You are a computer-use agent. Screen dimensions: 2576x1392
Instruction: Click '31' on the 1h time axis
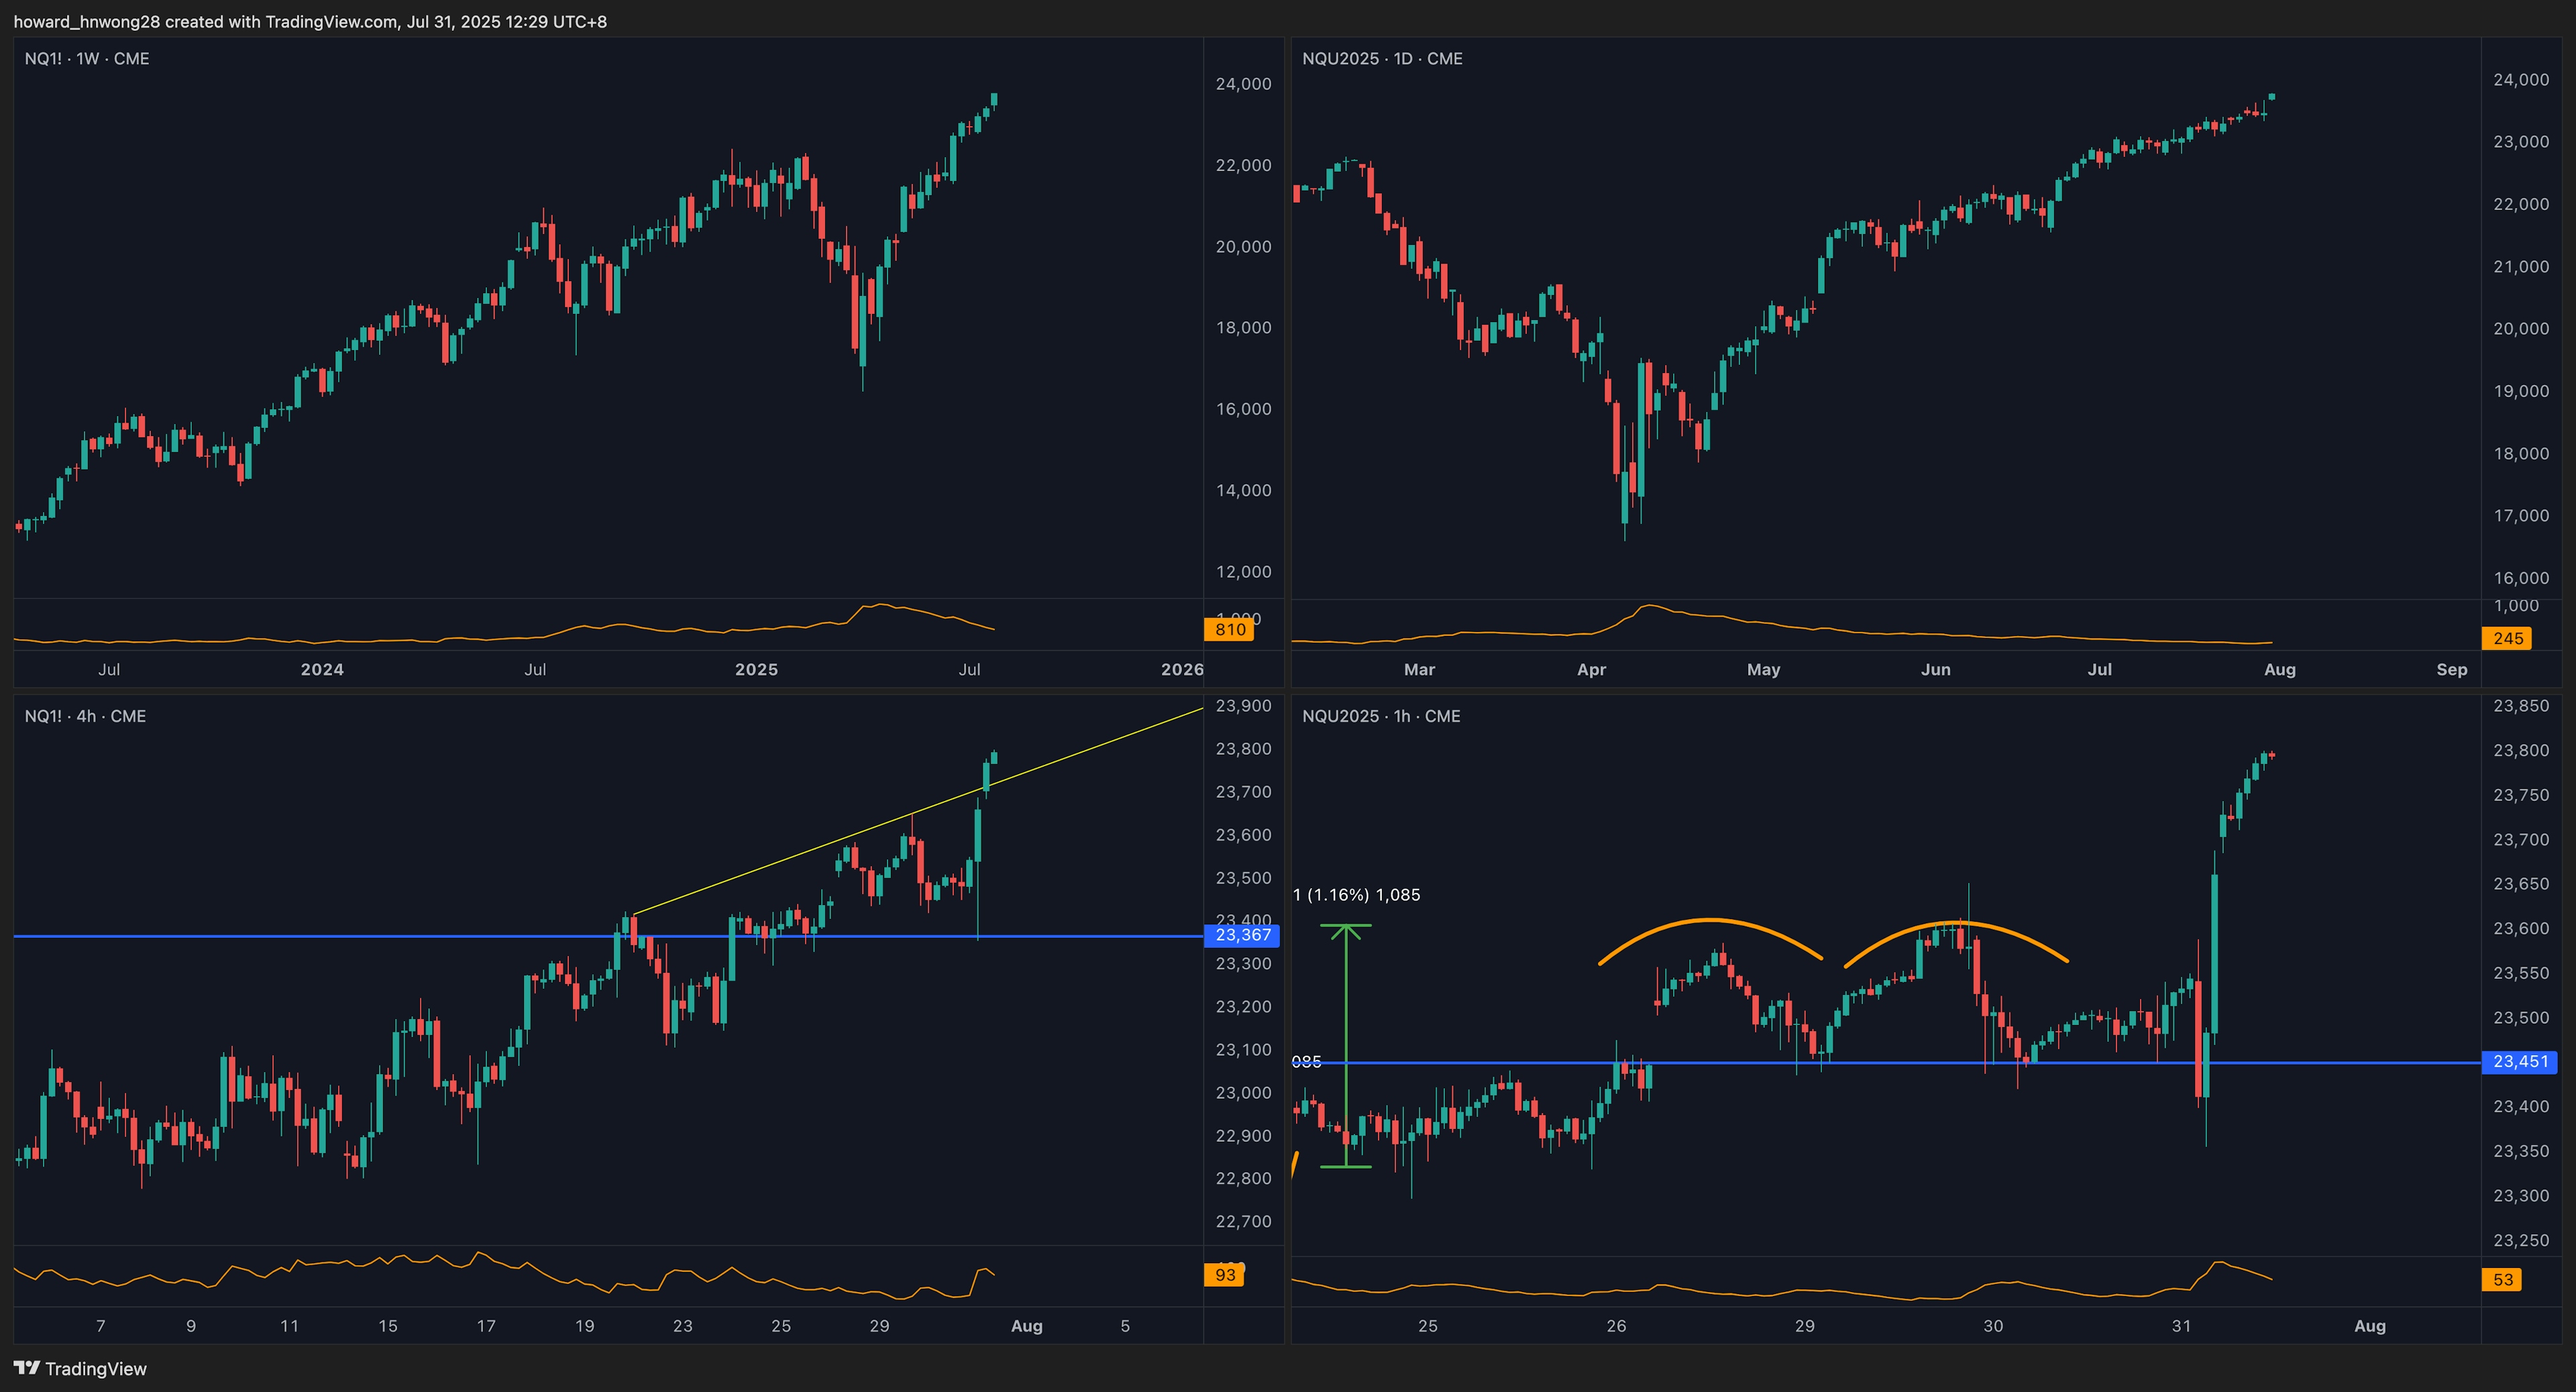[2181, 1326]
